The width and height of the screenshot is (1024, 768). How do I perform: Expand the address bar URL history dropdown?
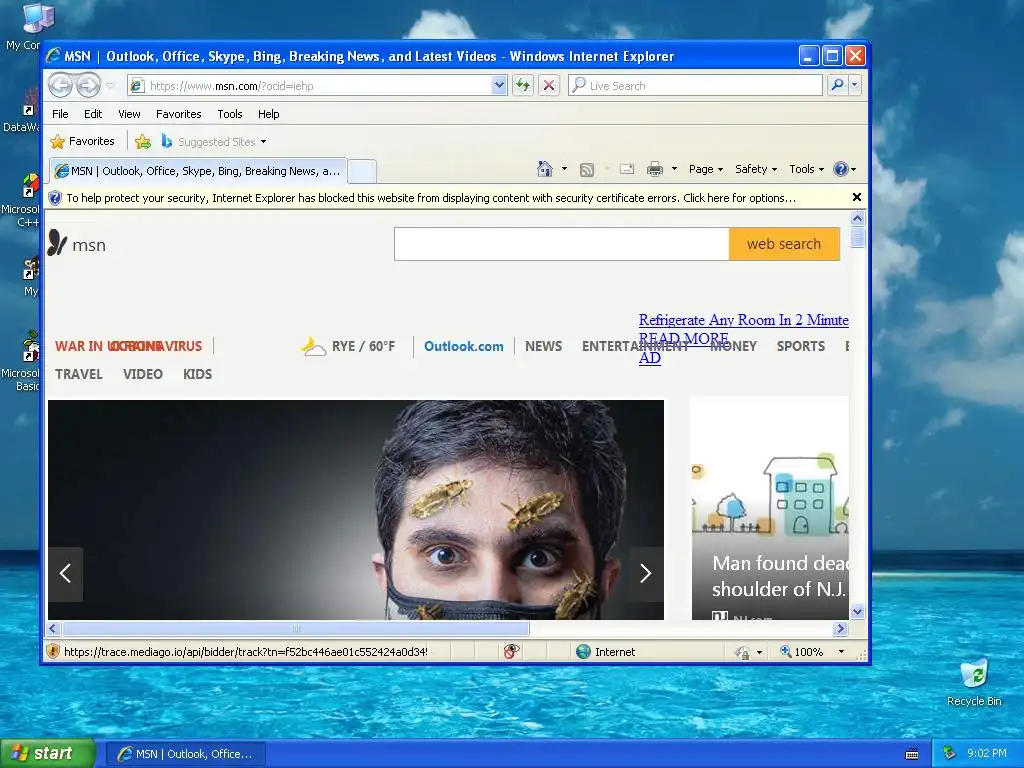click(499, 86)
